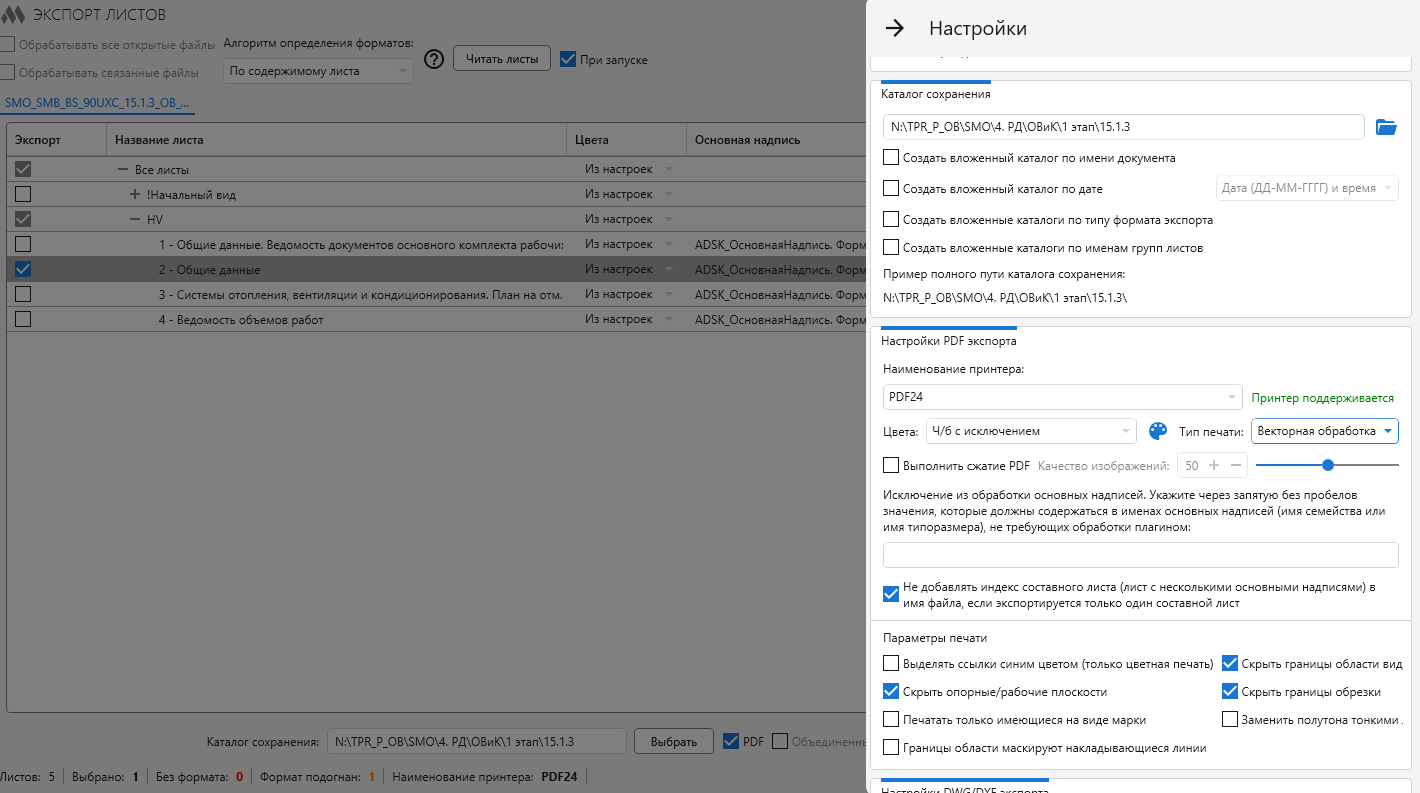1420x793 pixels.
Task: Open Цвета Ч/б с исключением dropdown
Action: pyautogui.click(x=1031, y=431)
